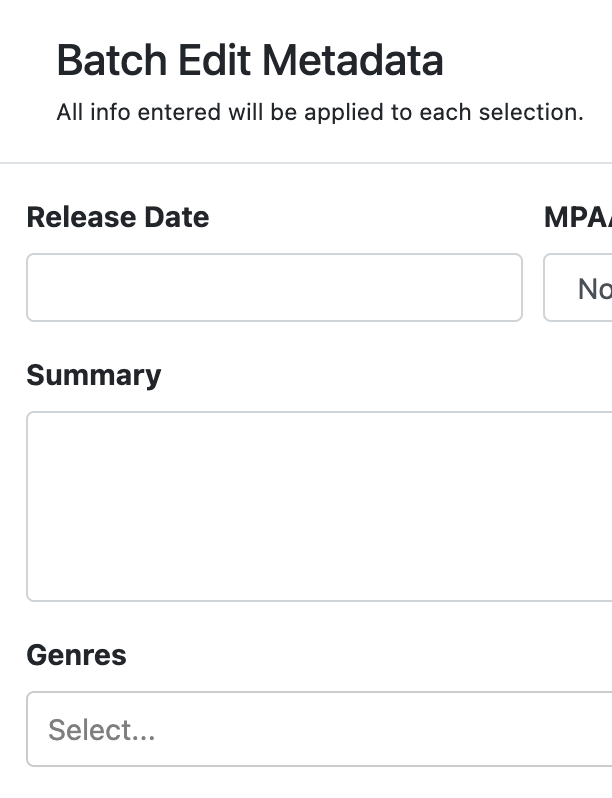Click the Release Date input field
The image size is (612, 798).
(274, 288)
